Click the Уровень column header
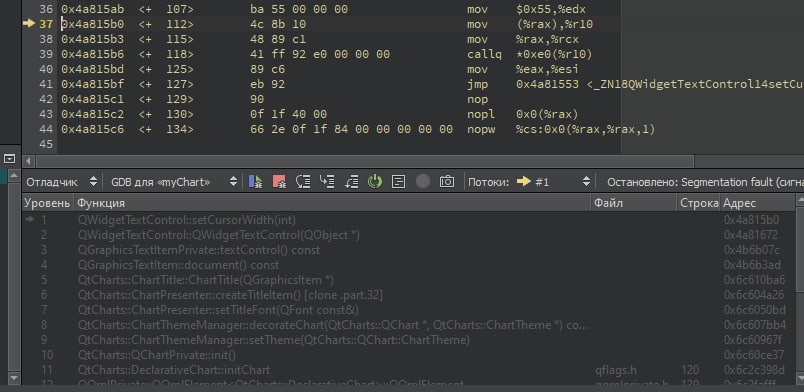Screen dimensions: 804x392 pos(47,203)
